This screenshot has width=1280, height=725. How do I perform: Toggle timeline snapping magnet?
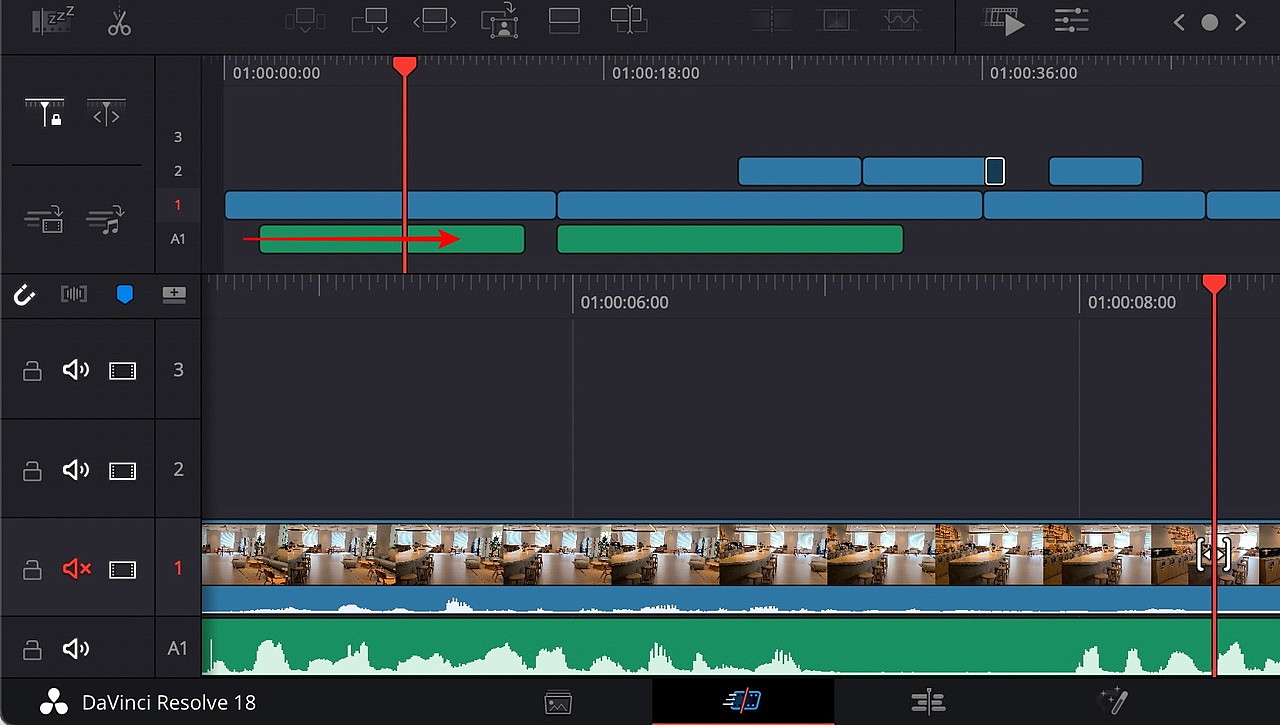click(x=24, y=295)
